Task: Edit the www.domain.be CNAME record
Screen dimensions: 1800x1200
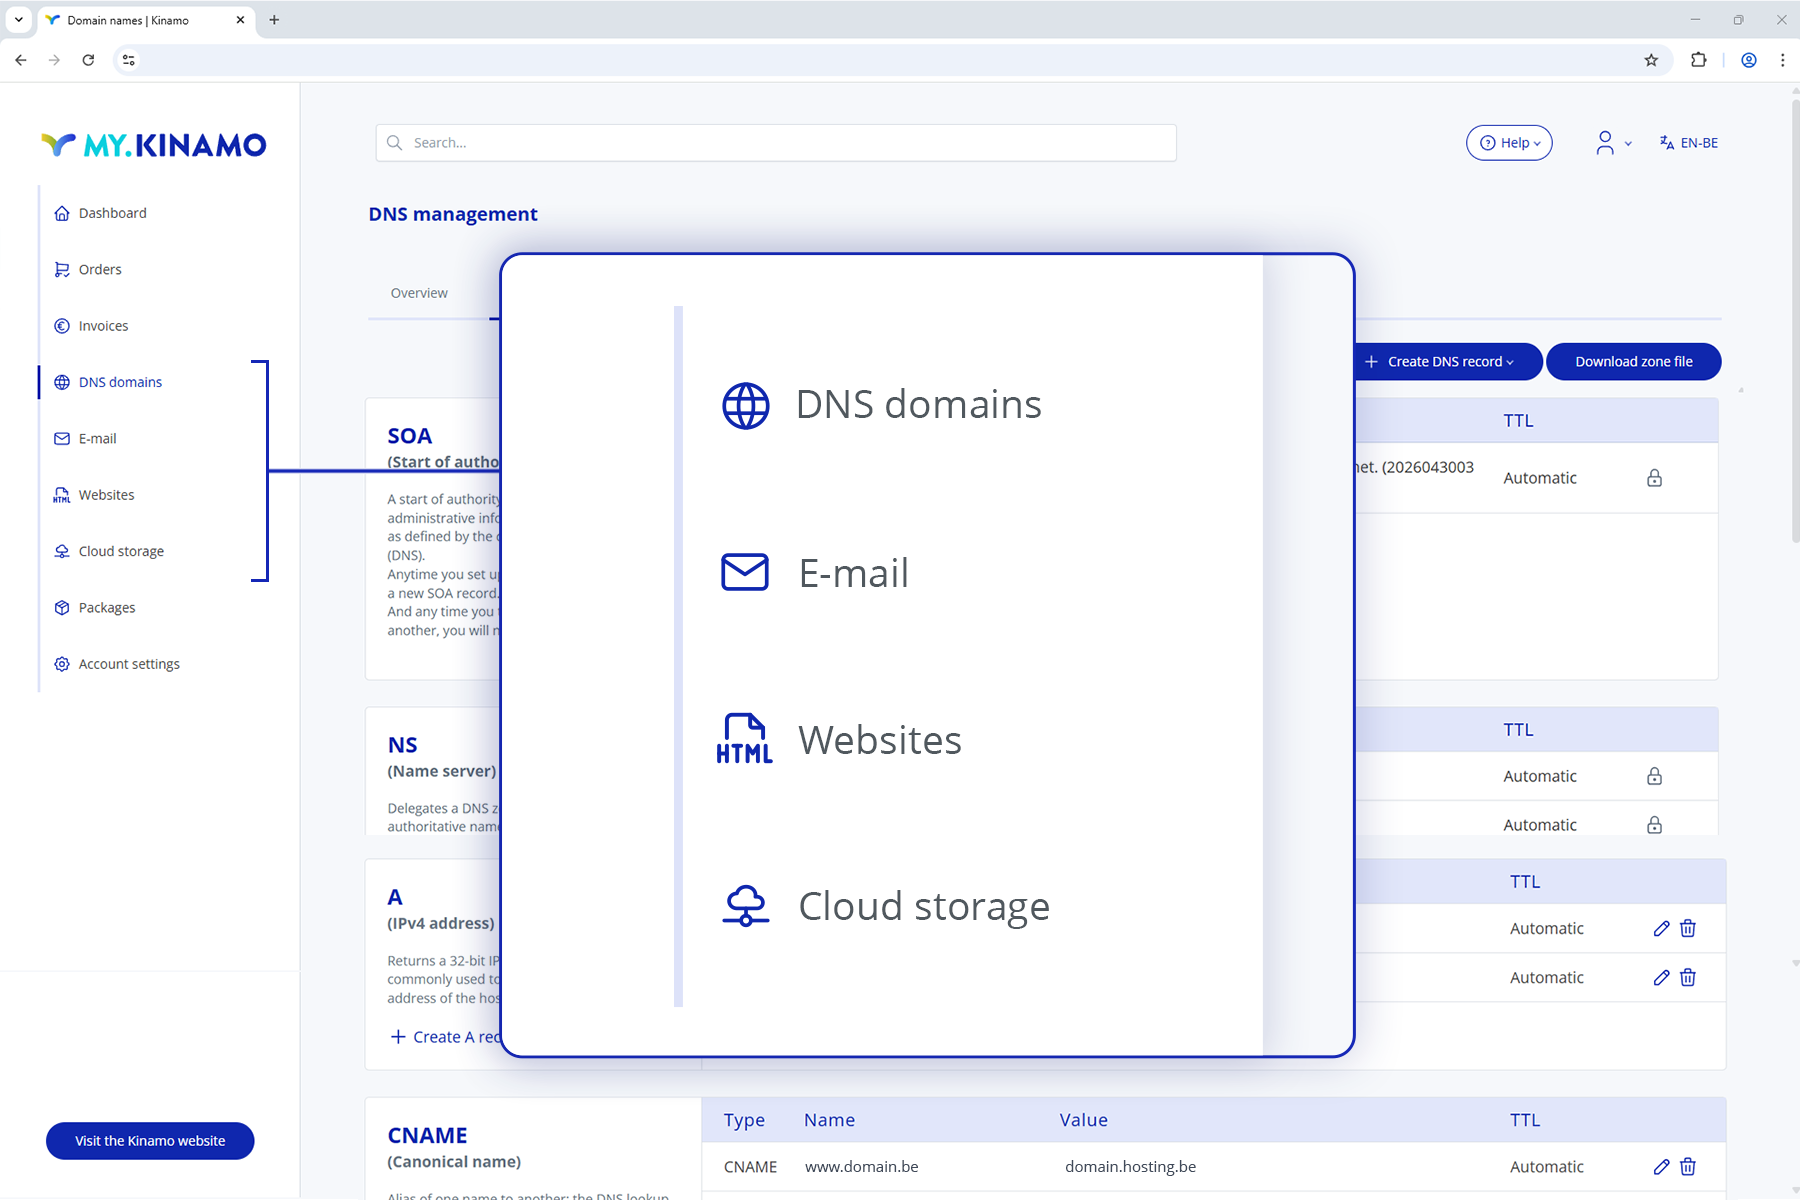Action: point(1662,1166)
